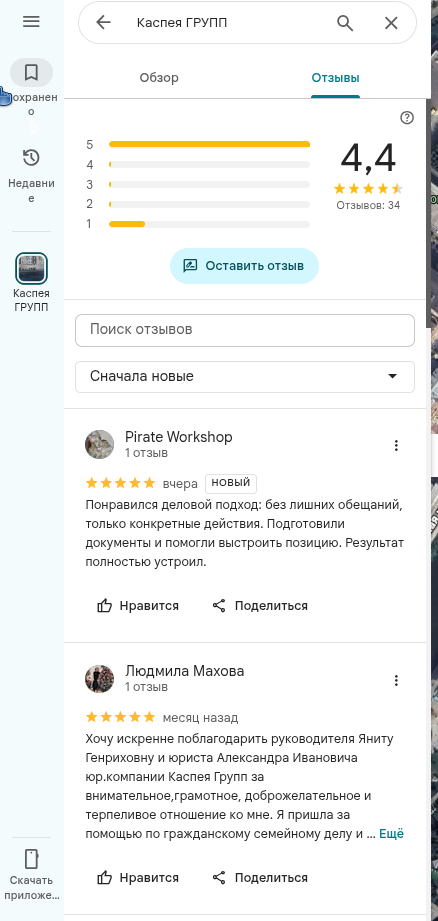Switch to the Отзывы tab
438x921 pixels.
(335, 78)
